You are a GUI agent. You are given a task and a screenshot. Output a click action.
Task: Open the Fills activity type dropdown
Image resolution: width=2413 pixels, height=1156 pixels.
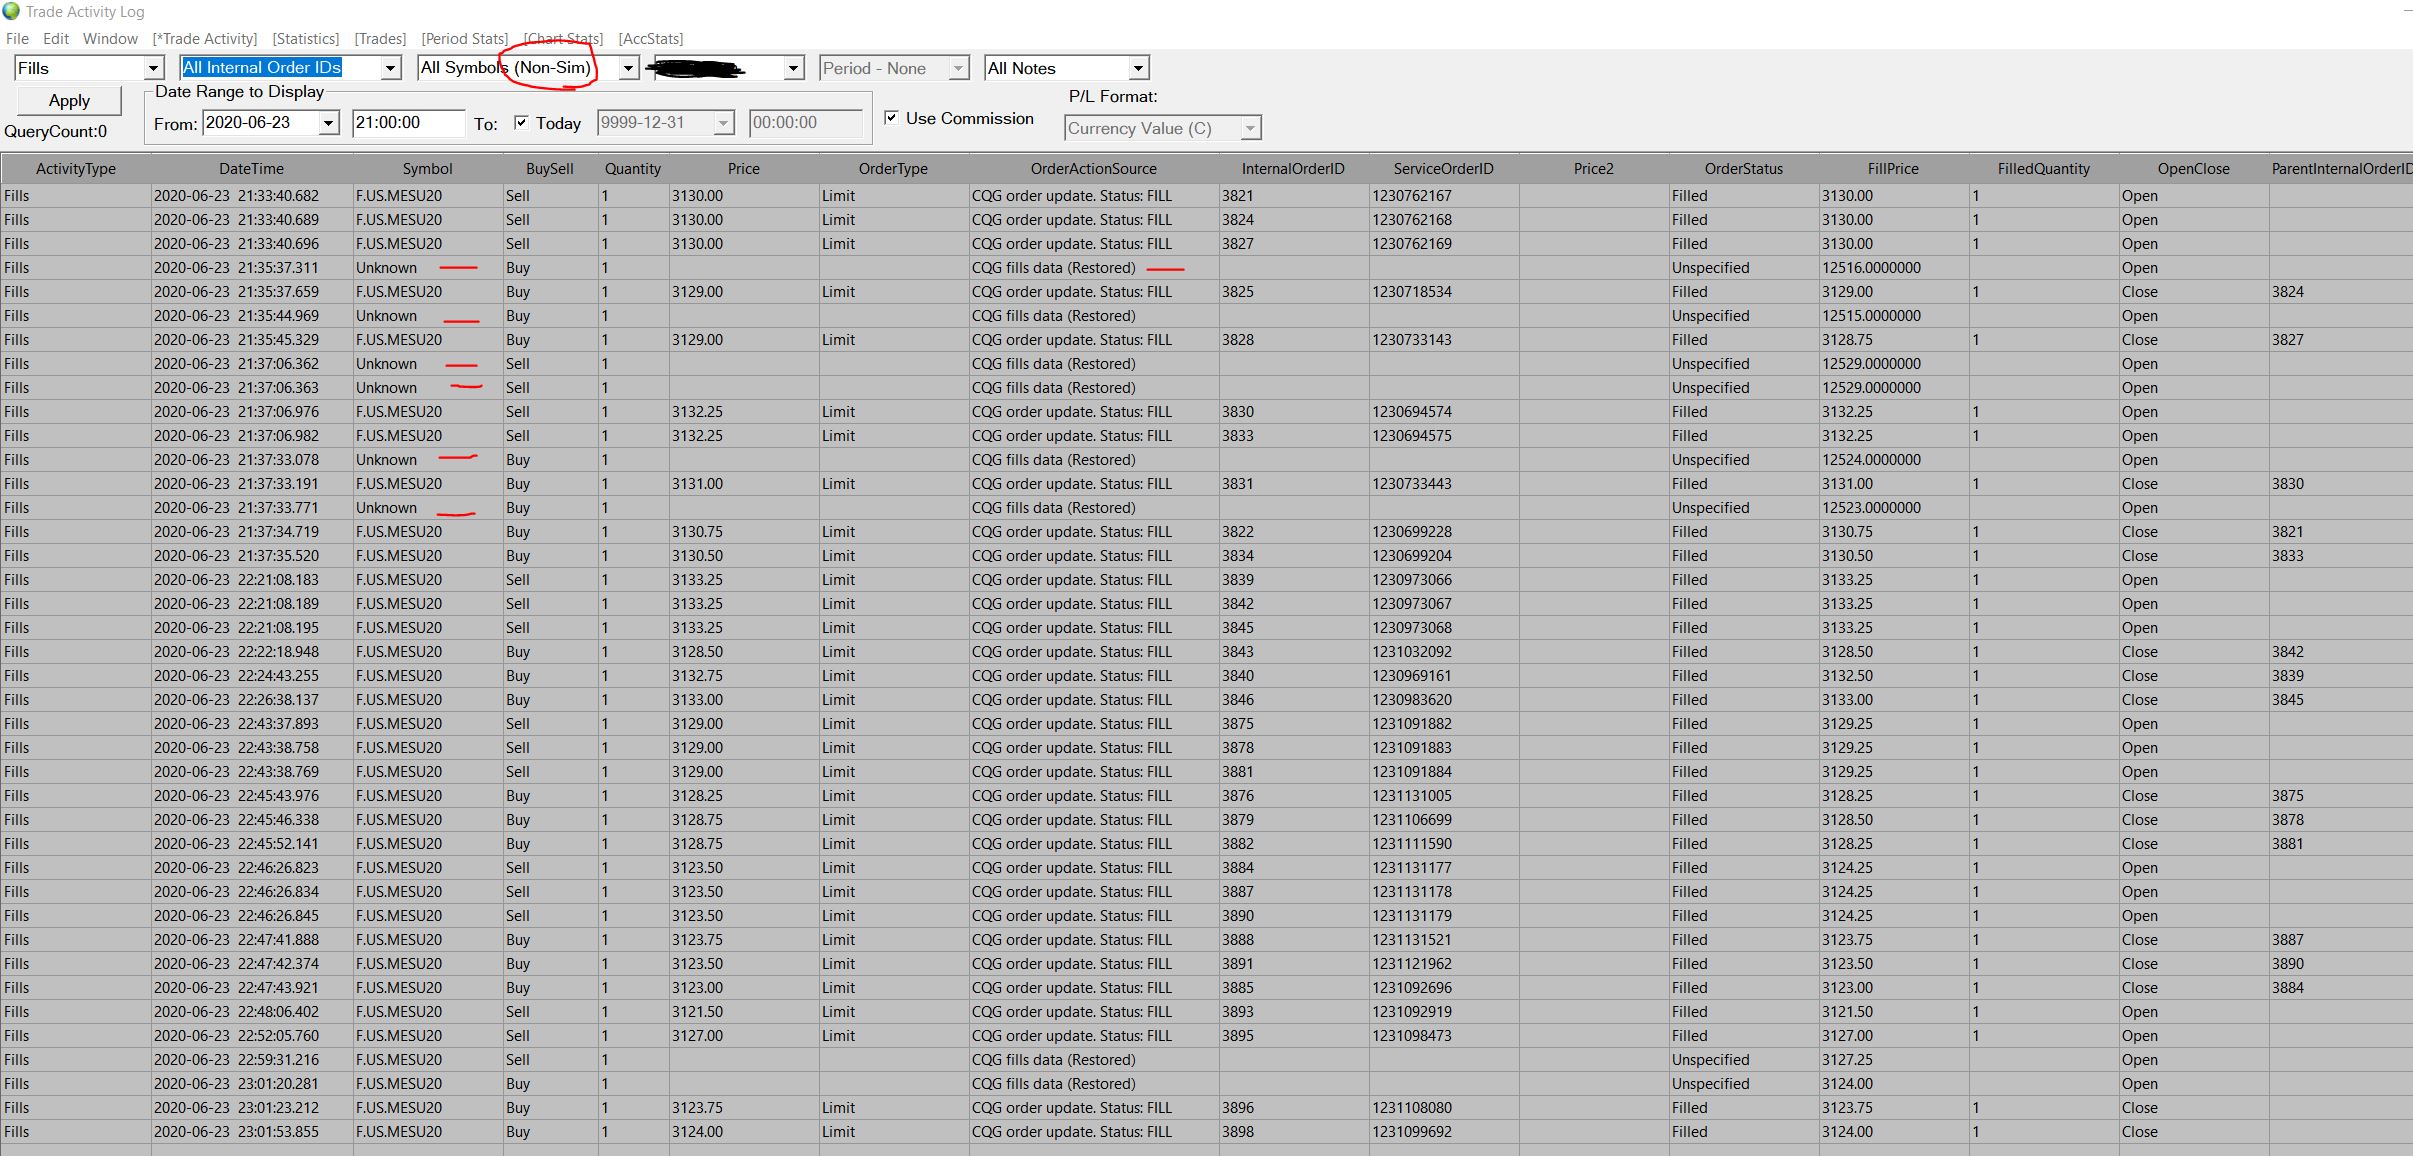[x=153, y=68]
